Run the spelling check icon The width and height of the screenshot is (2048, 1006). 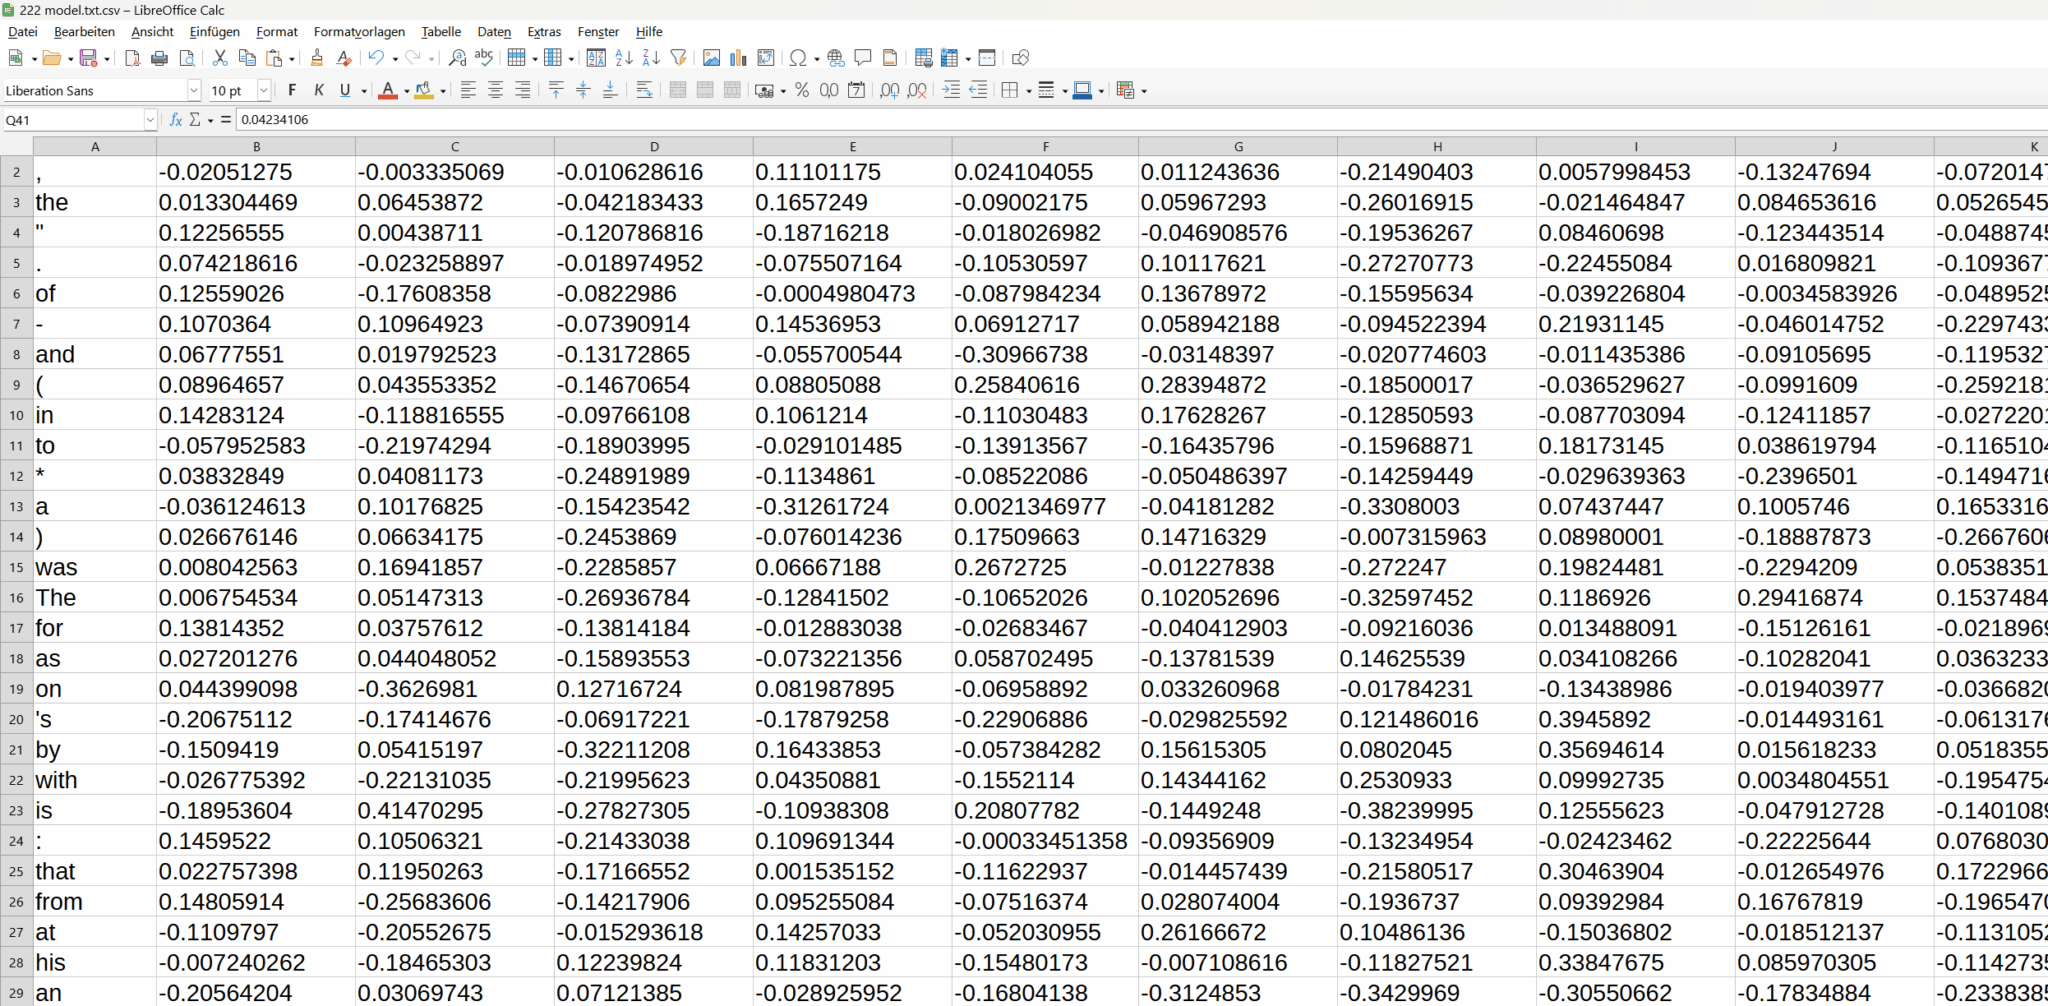484,58
